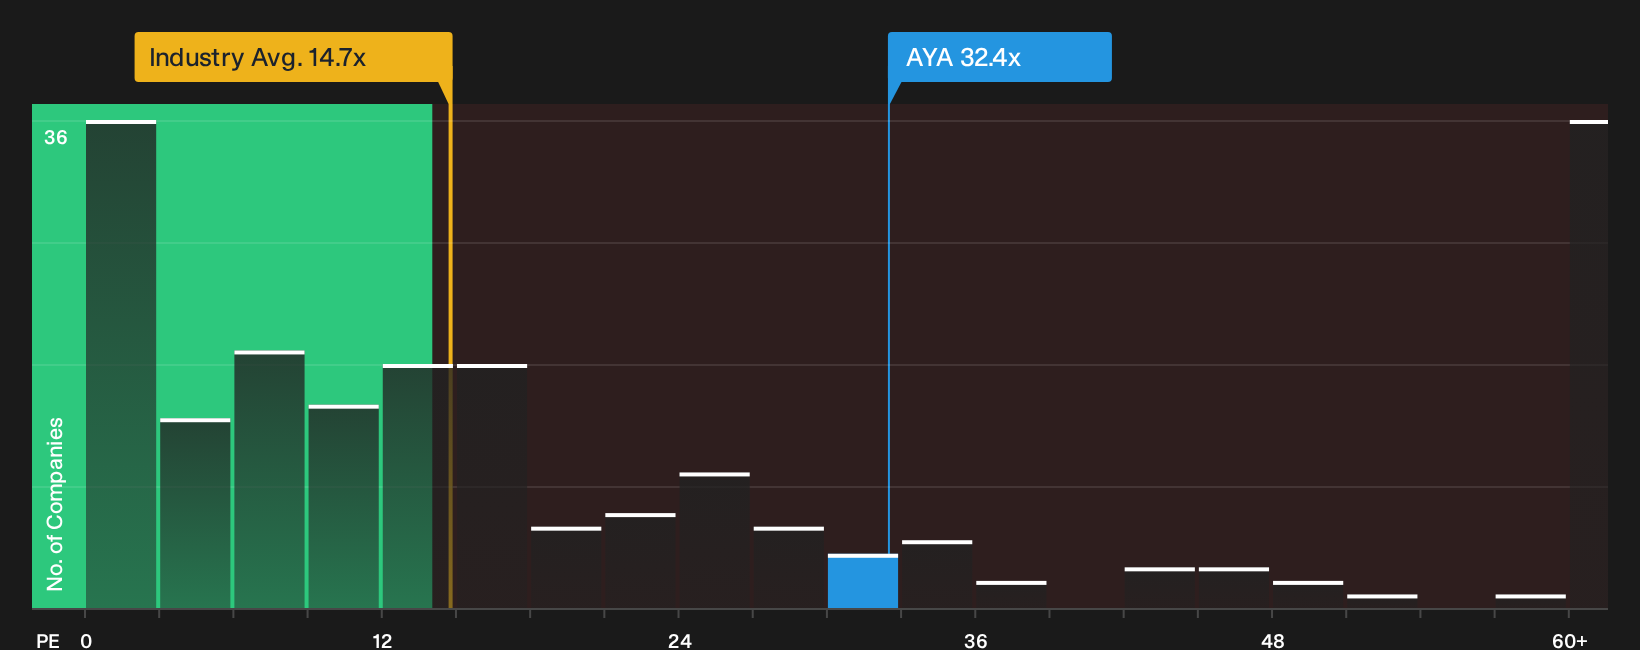
Task: Click the x-axis label 12
Action: point(382,641)
